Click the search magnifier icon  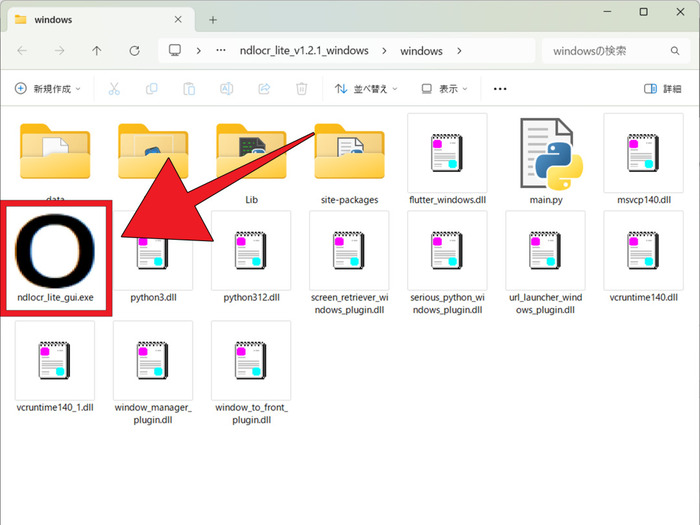point(675,51)
